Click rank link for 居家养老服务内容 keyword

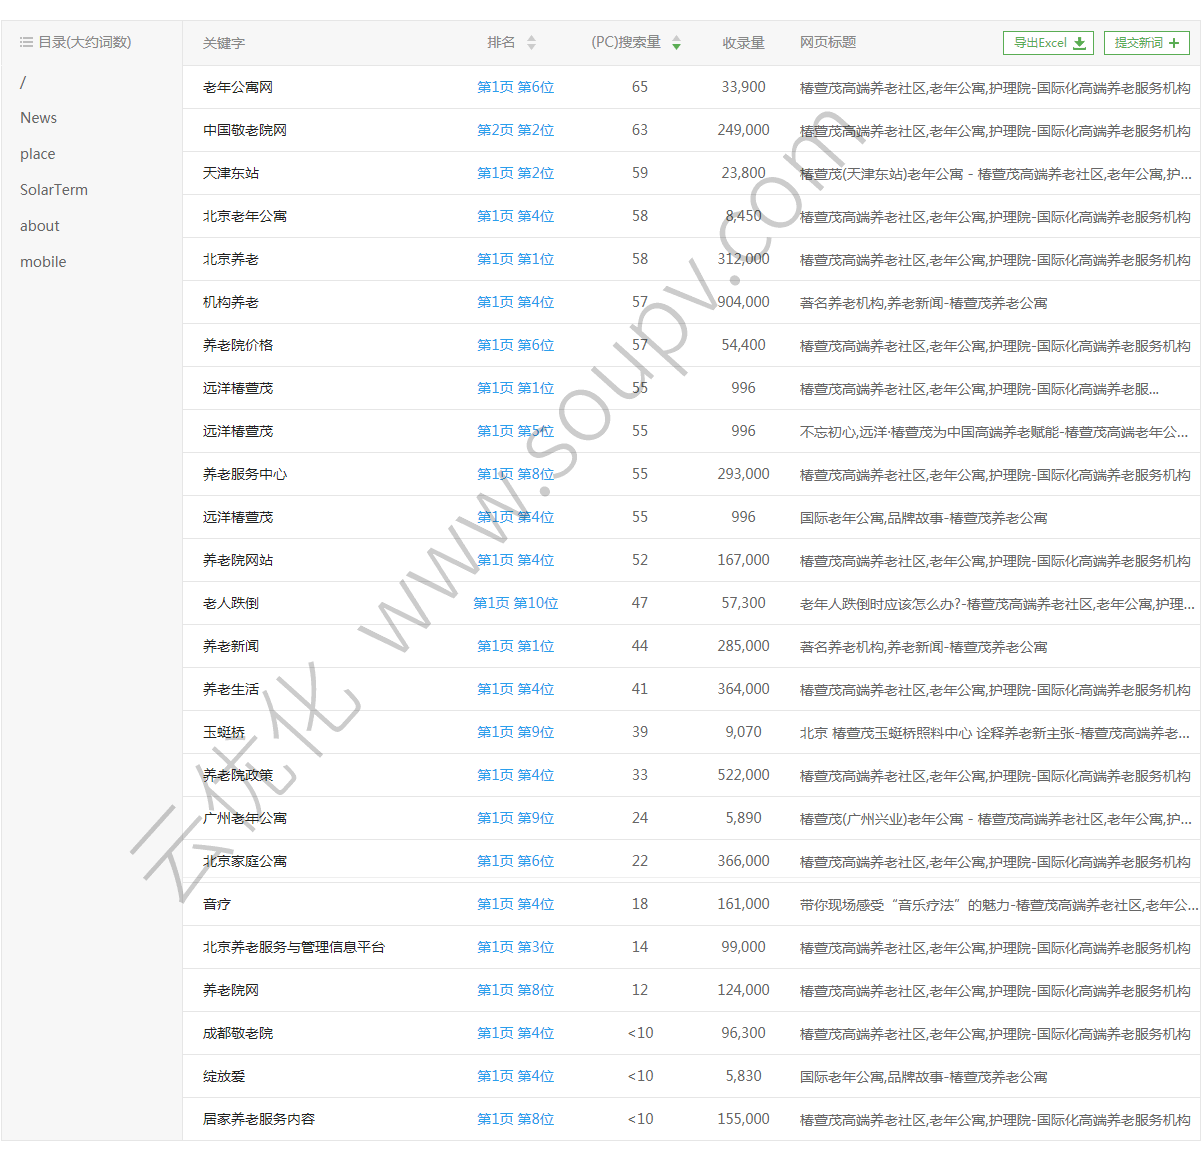point(515,1119)
